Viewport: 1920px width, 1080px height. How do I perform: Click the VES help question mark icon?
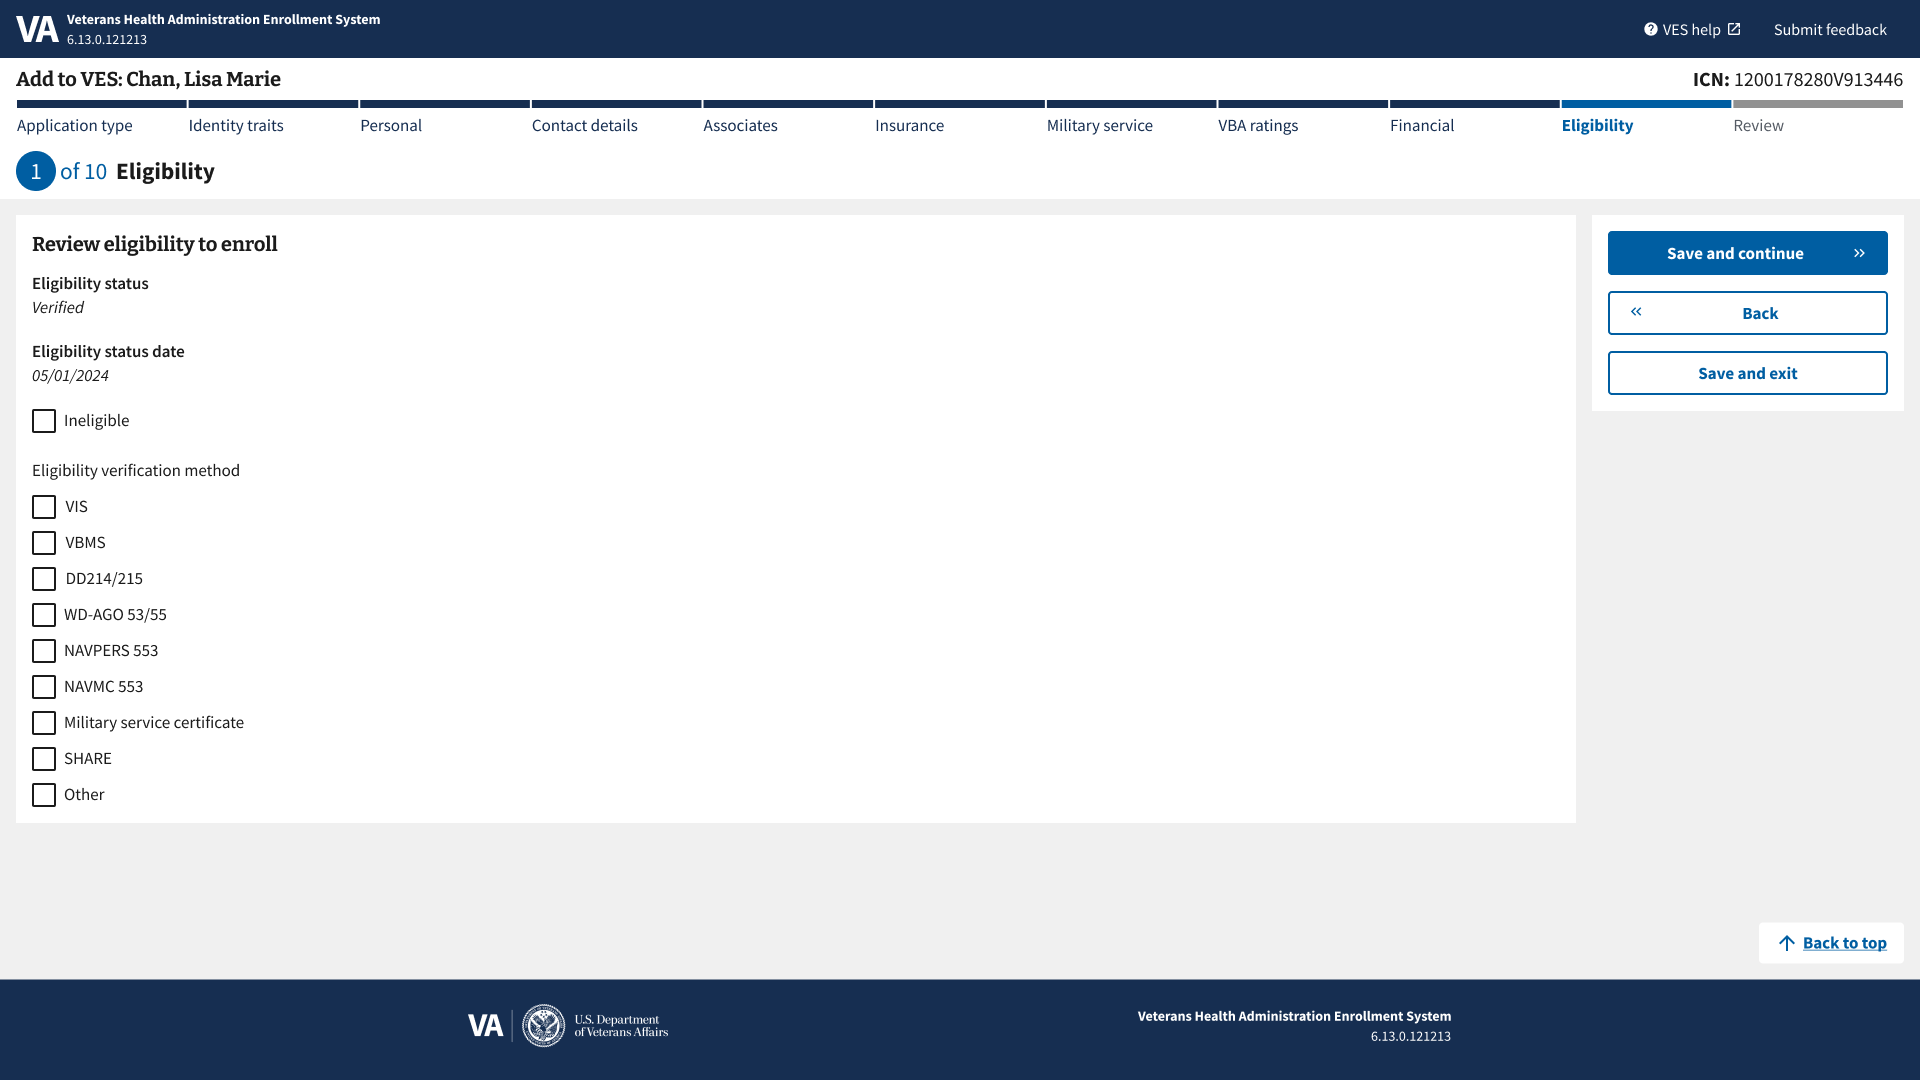[x=1650, y=29]
